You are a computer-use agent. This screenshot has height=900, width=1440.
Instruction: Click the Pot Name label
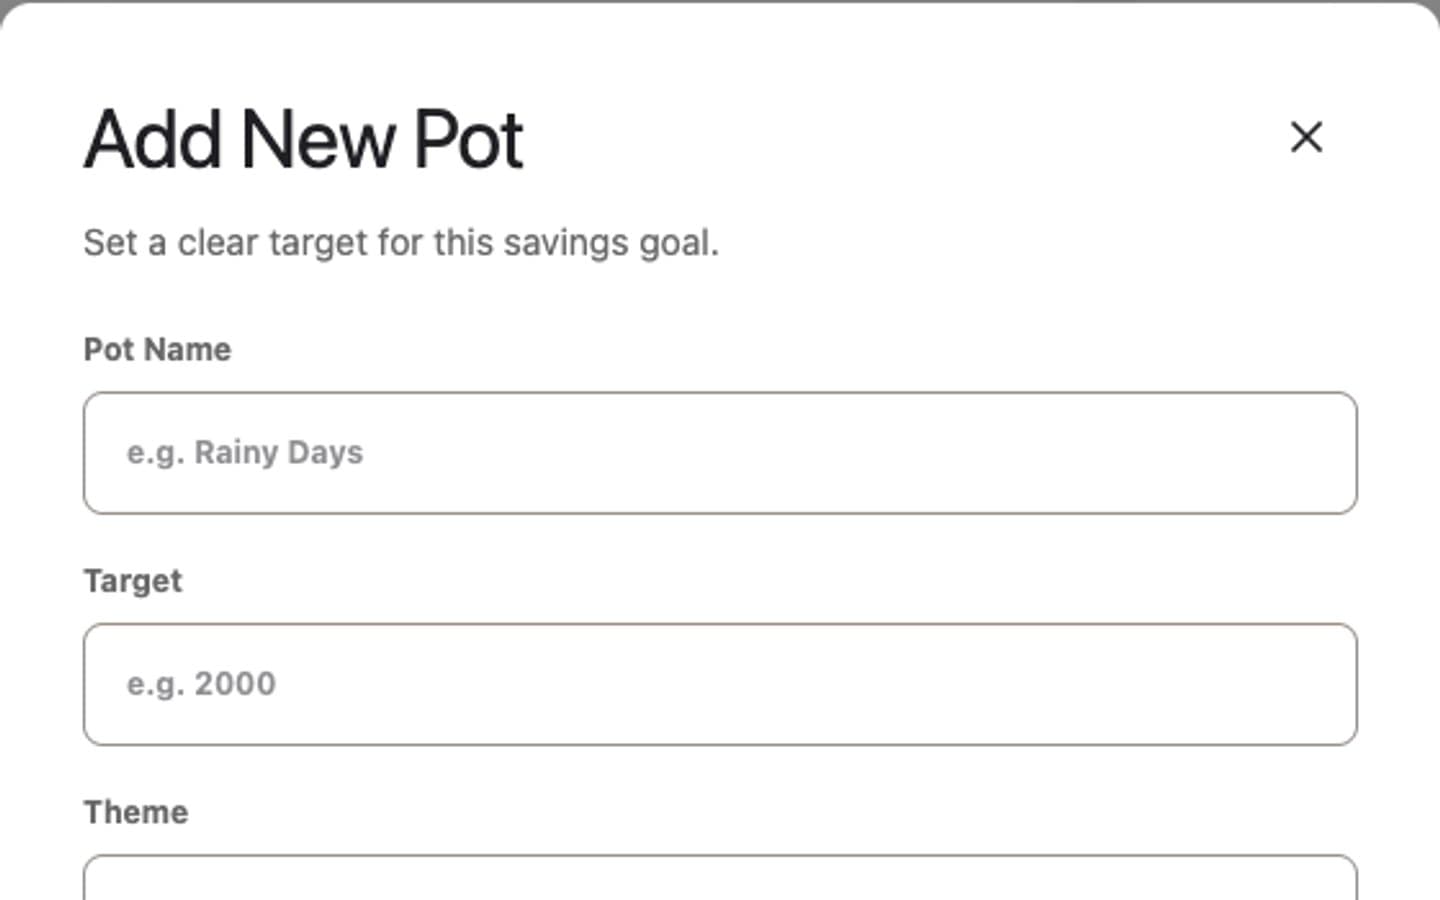pos(157,350)
